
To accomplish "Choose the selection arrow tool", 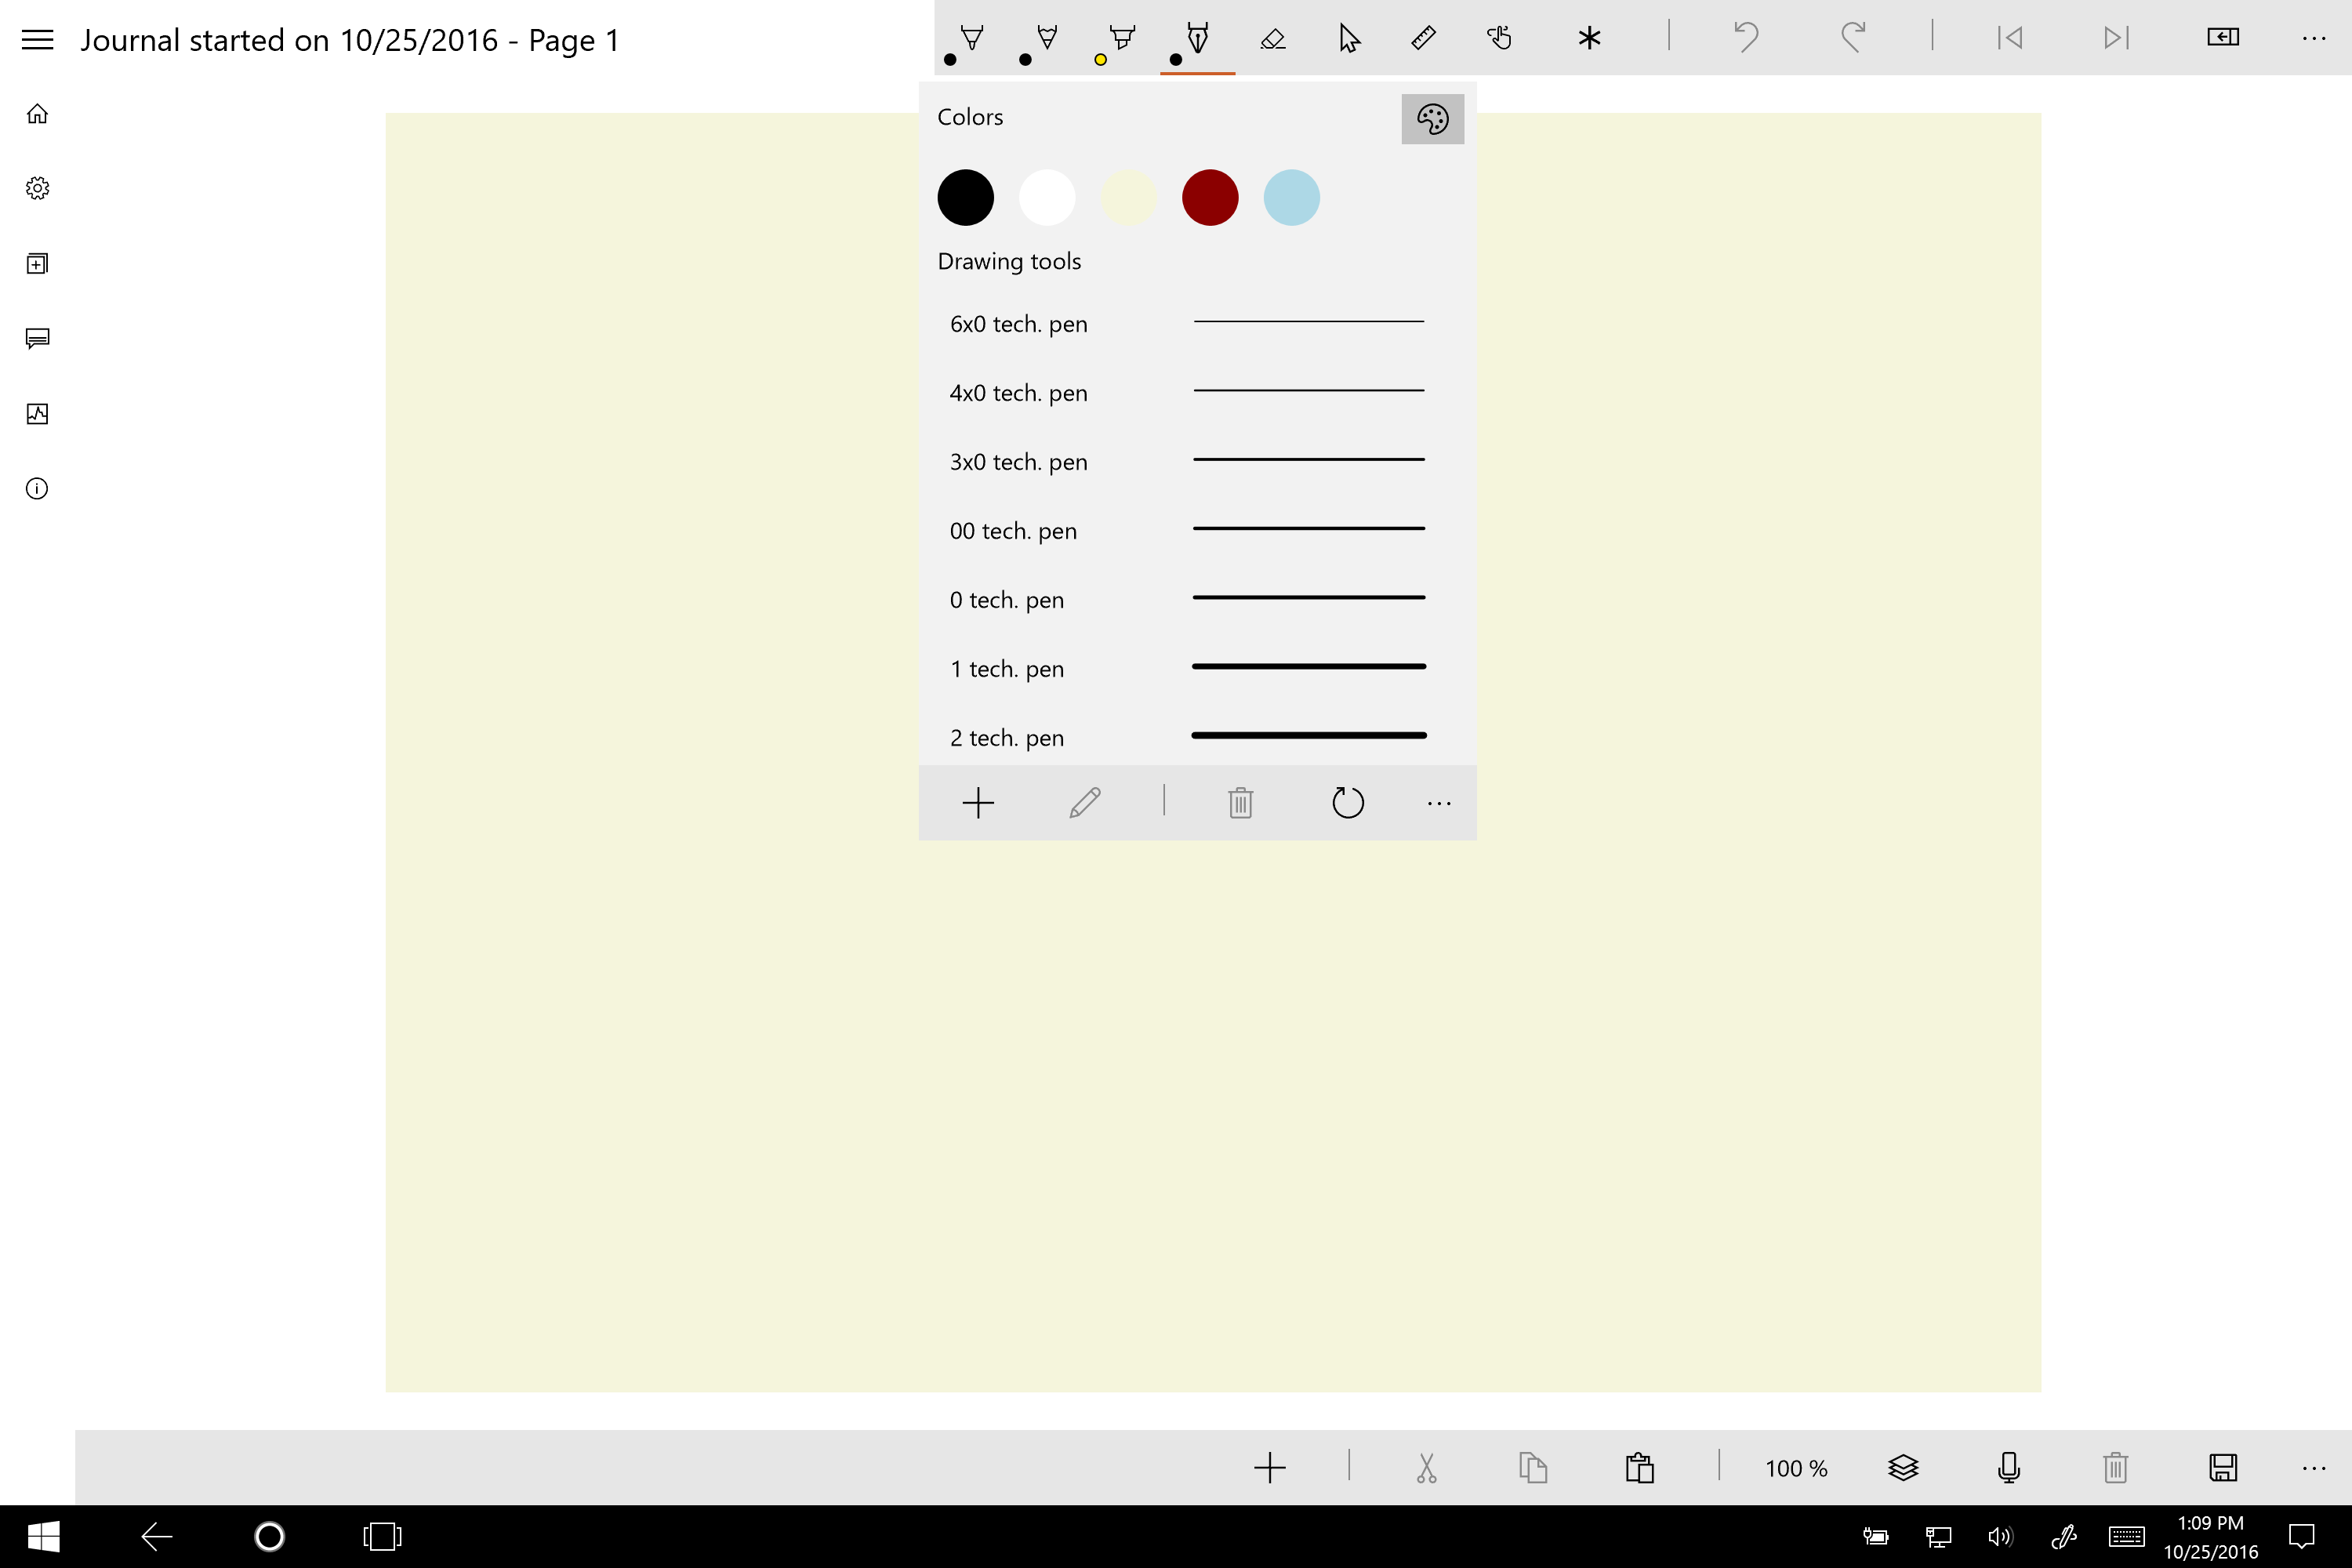I will pyautogui.click(x=1348, y=39).
